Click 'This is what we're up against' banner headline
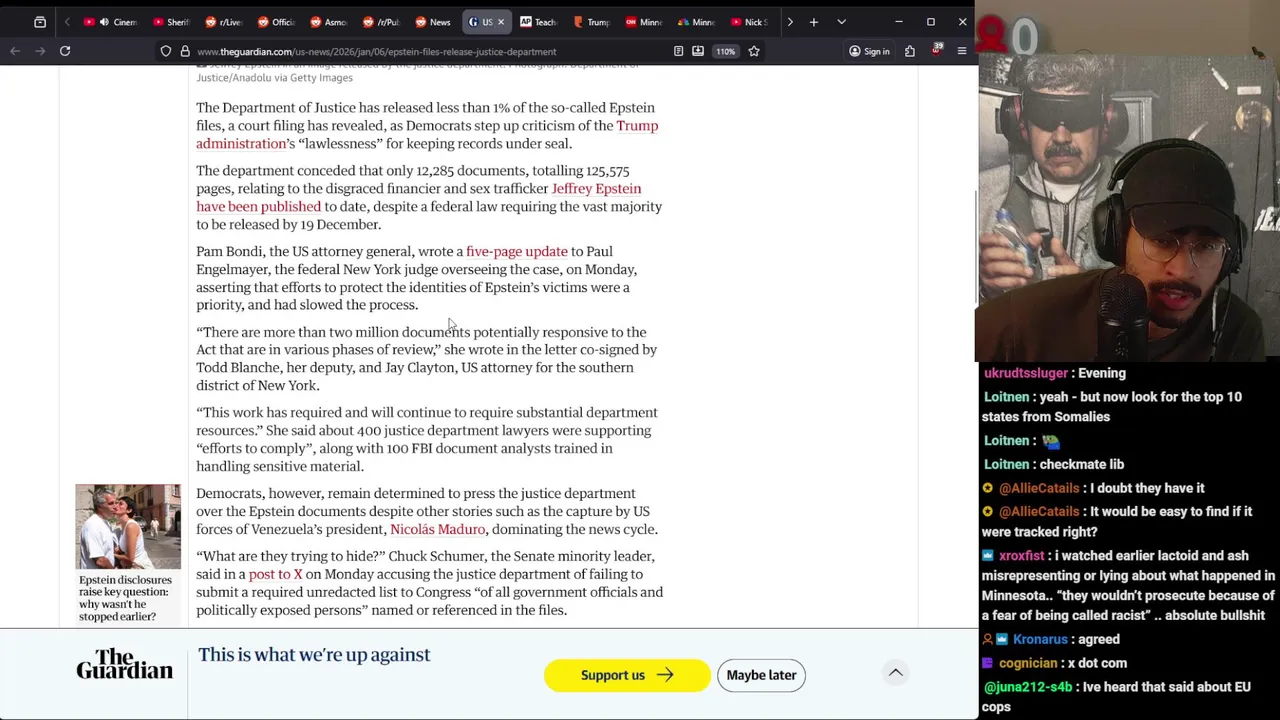 [314, 655]
